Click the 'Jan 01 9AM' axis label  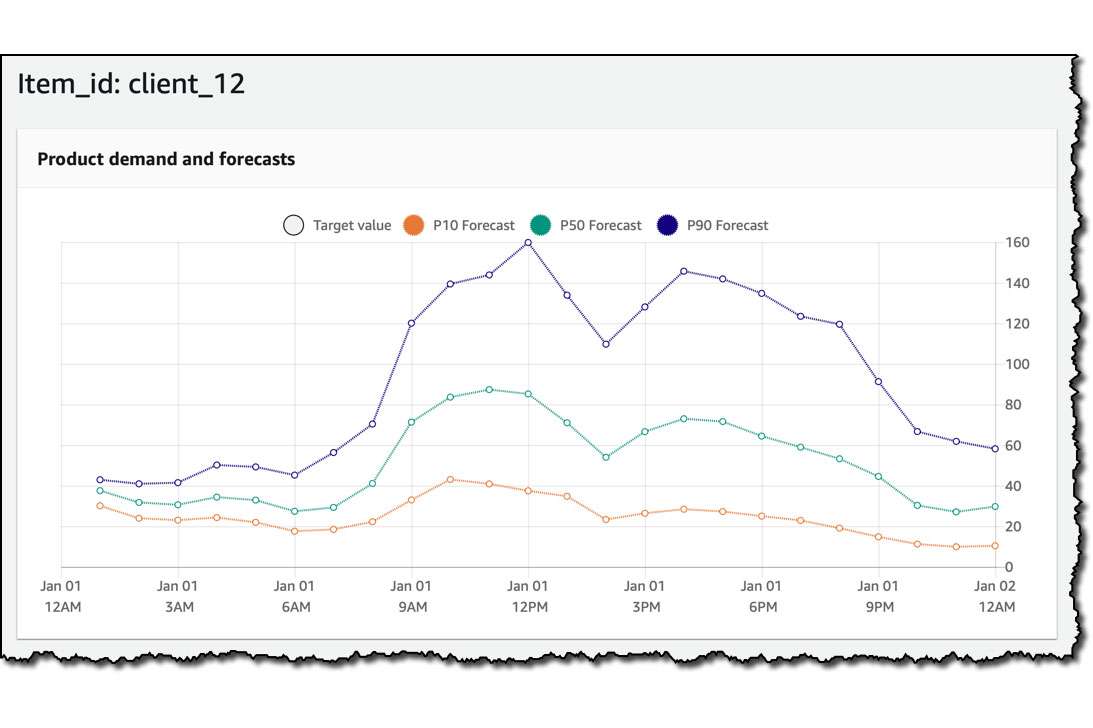click(411, 596)
